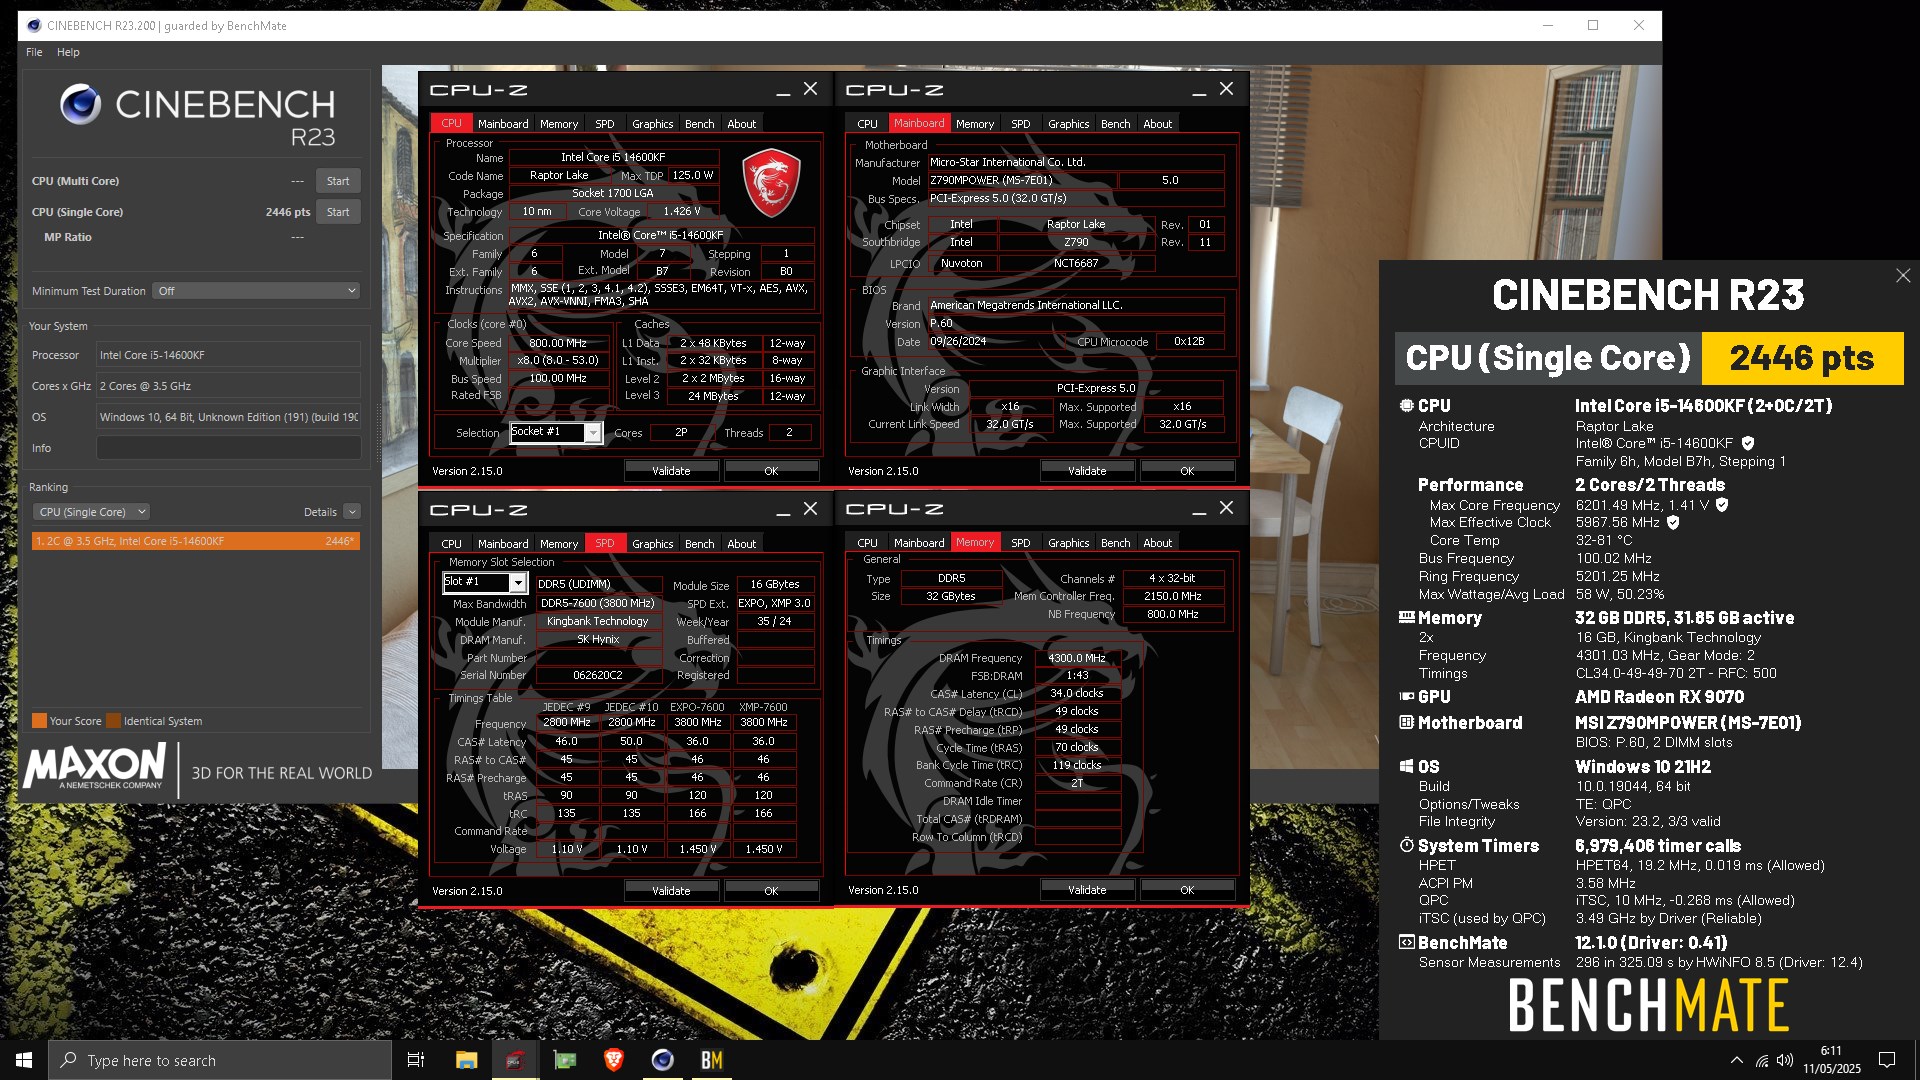Click the taskbar search box

220,1060
